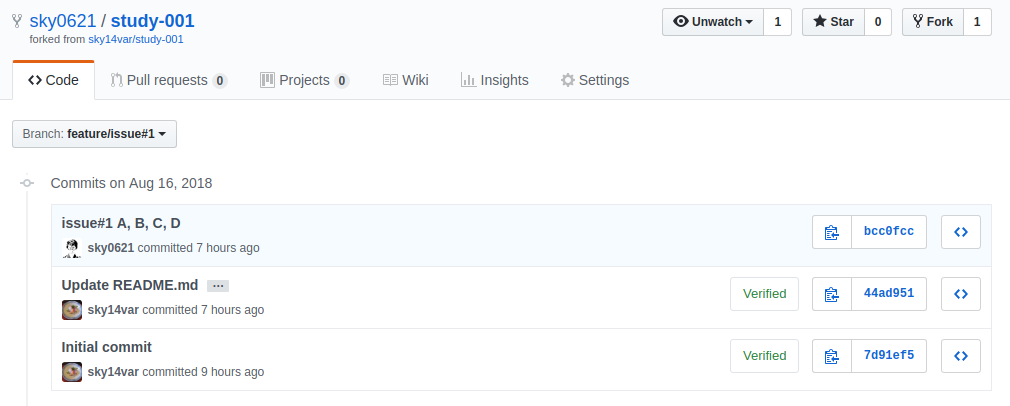Show Verified signature details for Initial commit
Viewport: 1010px width, 406px height.
click(x=764, y=356)
